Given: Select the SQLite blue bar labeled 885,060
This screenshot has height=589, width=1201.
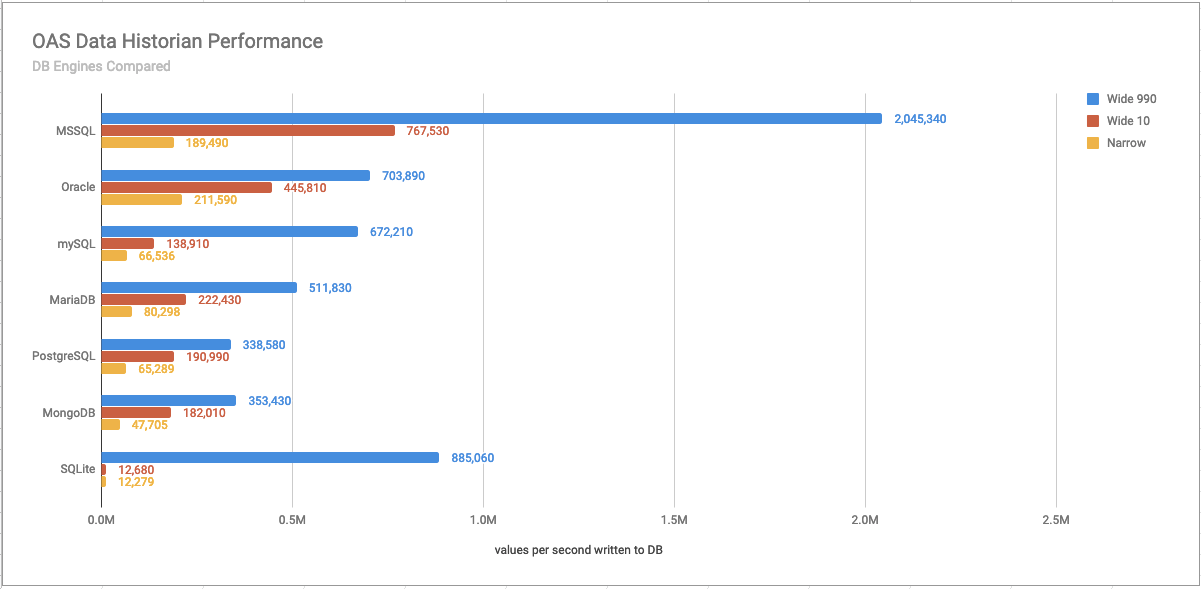Looking at the screenshot, I should click(x=270, y=457).
